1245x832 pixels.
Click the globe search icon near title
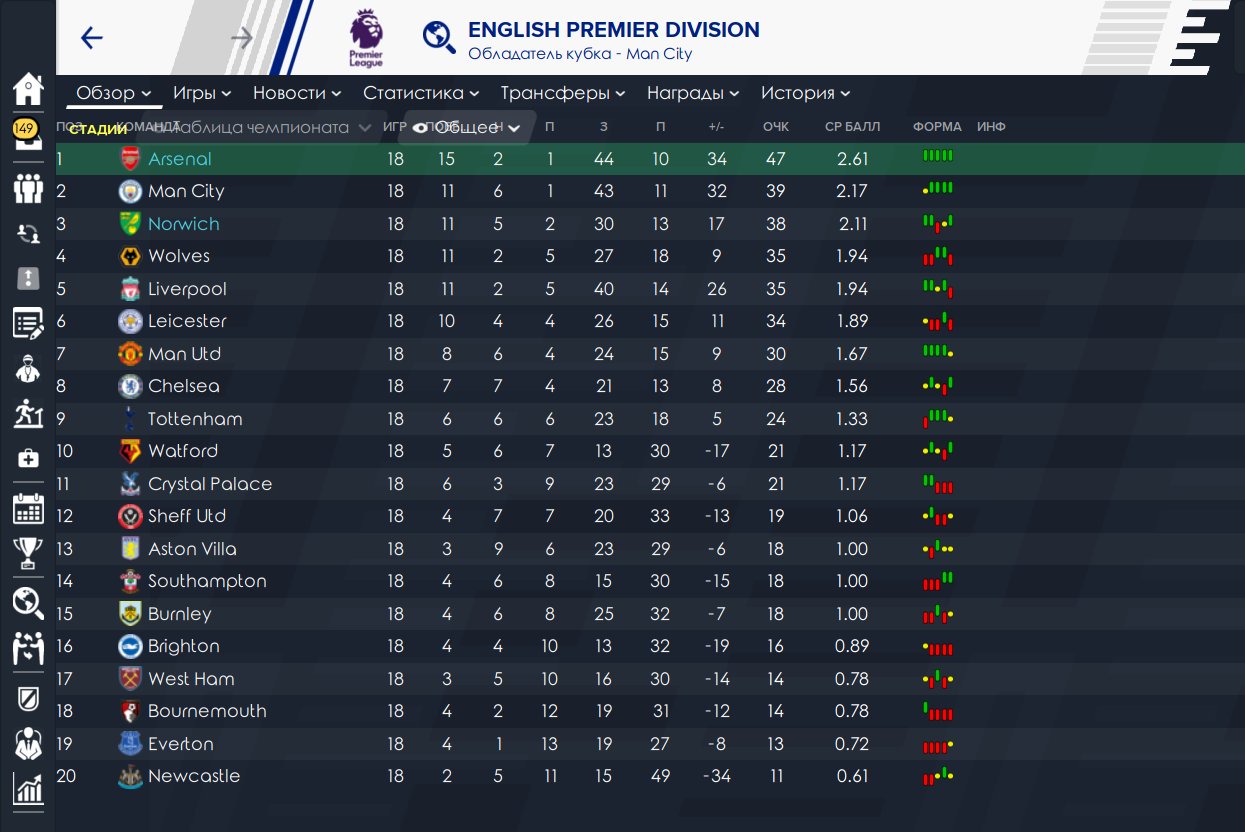coord(438,37)
